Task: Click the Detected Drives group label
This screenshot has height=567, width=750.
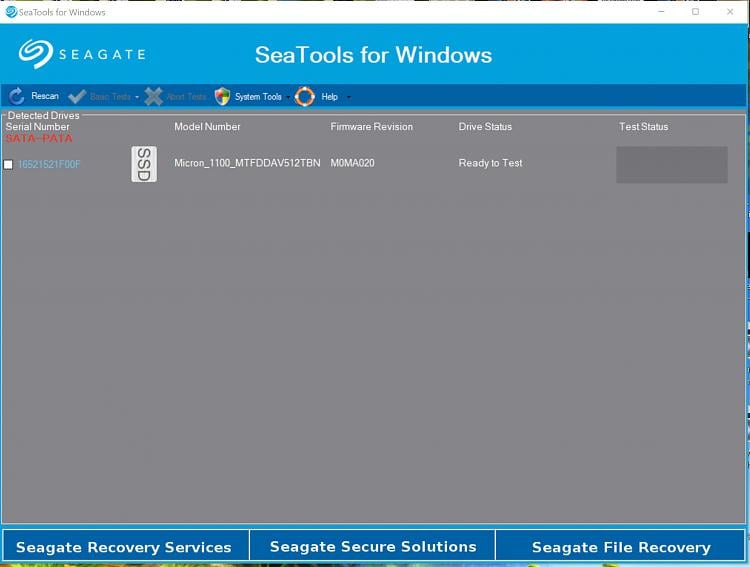Action: point(44,115)
